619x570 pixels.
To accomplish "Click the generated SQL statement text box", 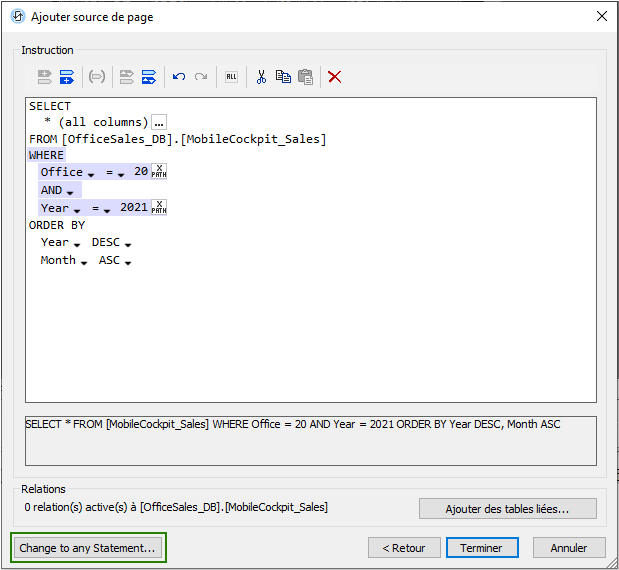I will (310, 440).
